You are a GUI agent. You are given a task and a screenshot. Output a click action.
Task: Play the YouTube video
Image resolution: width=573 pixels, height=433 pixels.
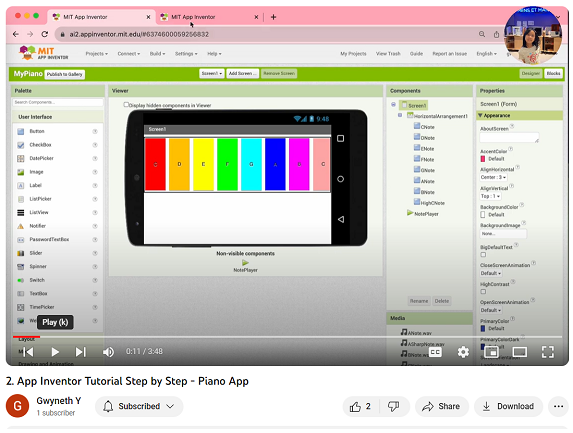pos(55,352)
